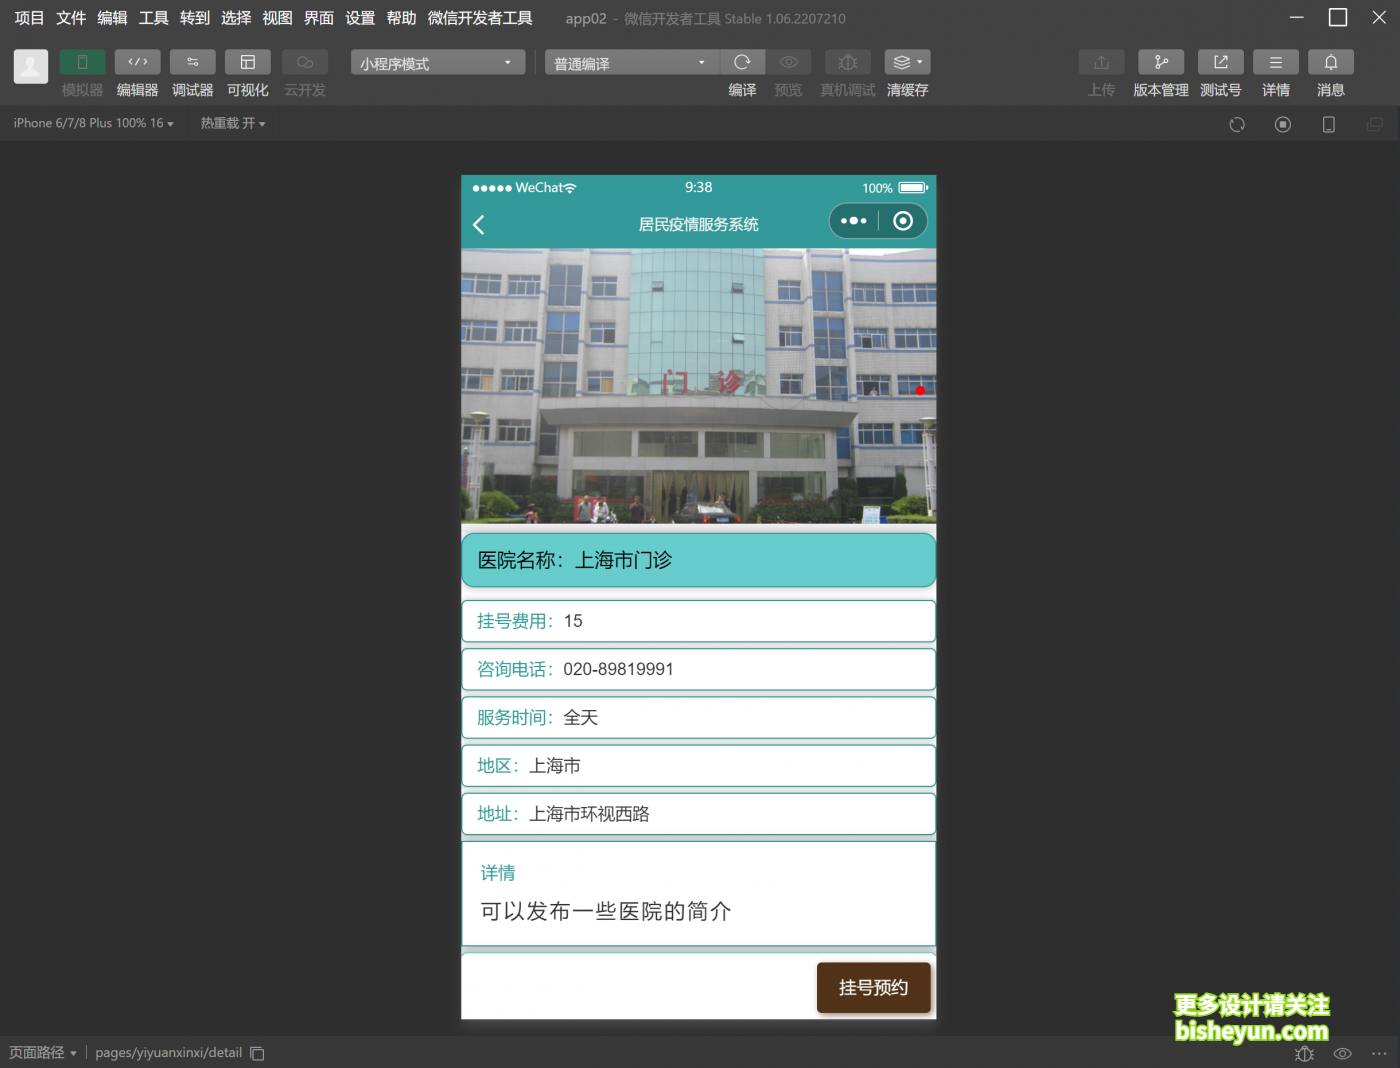This screenshot has width=1400, height=1068.
Task: Click the 可视化 toolbar button
Action: click(x=247, y=62)
